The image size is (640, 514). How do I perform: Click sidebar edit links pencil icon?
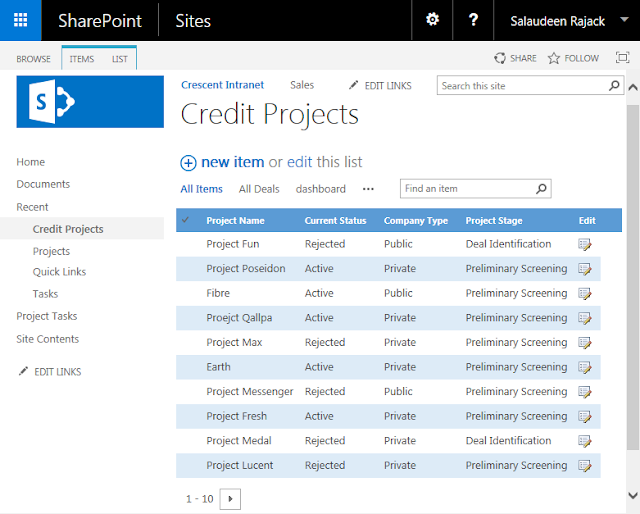[23, 371]
